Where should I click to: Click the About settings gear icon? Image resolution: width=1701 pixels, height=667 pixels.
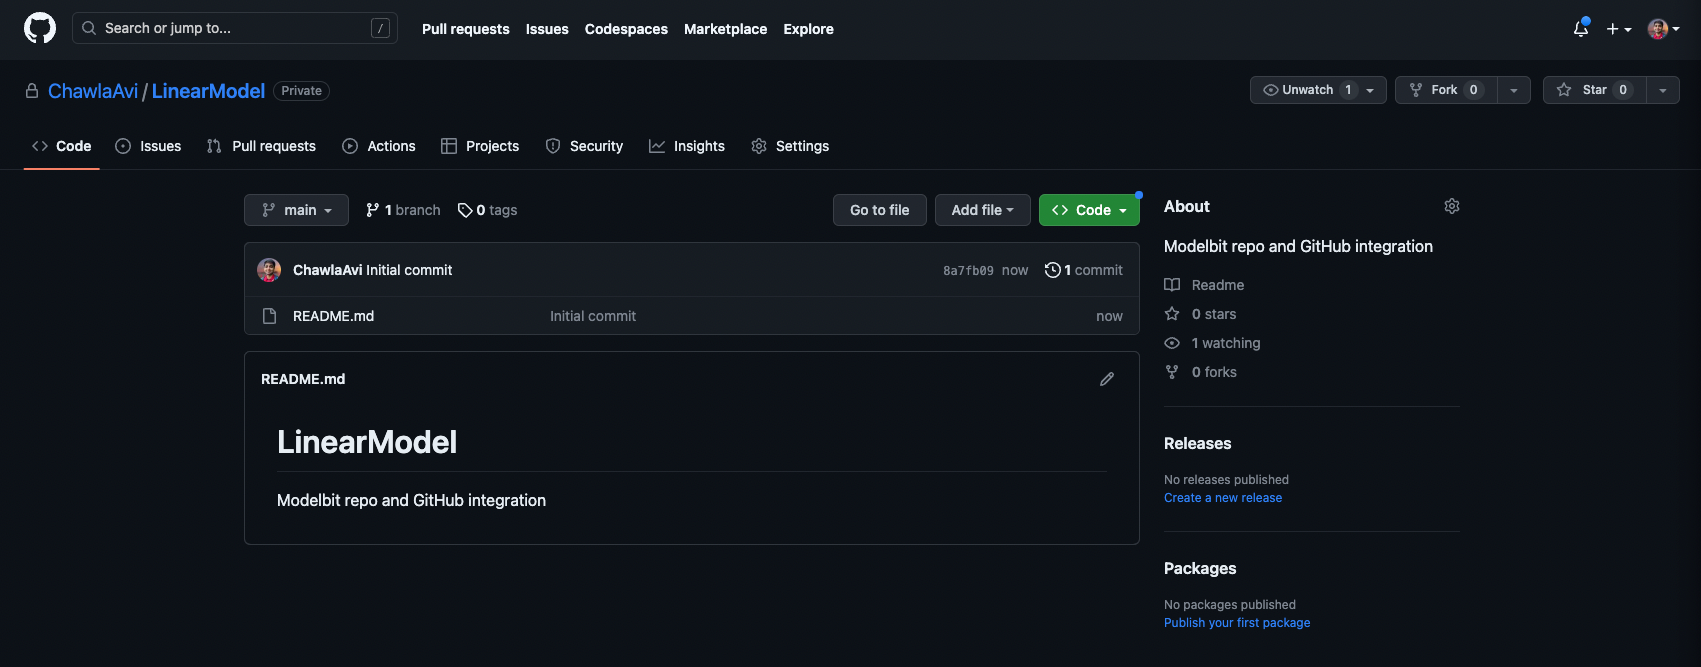[1451, 206]
